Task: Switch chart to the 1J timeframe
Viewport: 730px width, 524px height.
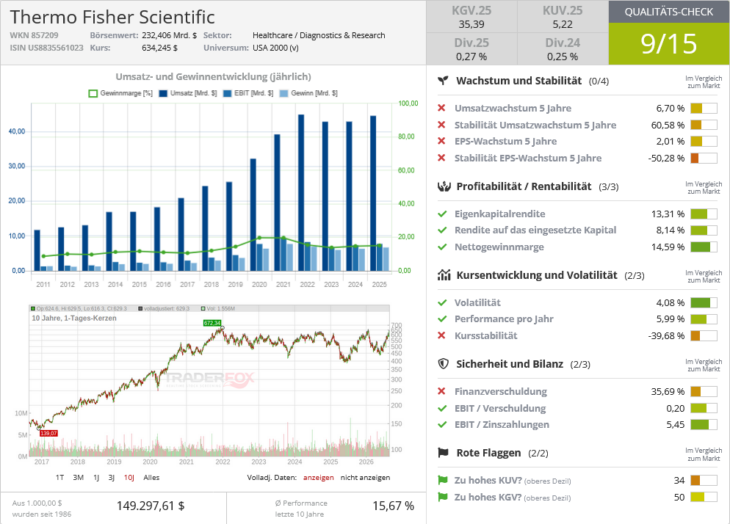Action: (96, 477)
